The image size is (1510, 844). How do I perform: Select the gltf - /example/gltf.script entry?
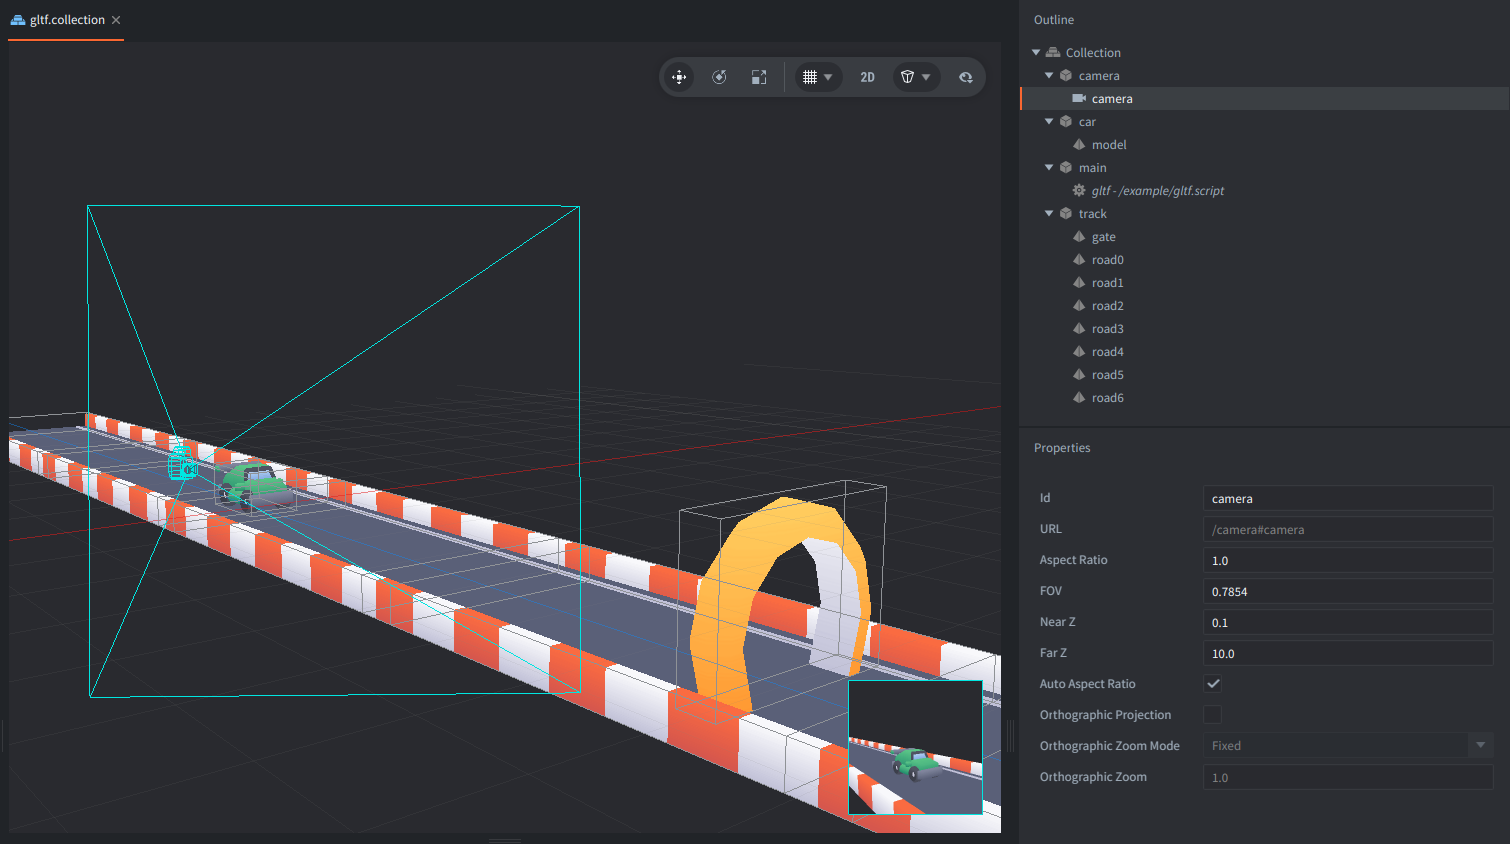[1158, 191]
